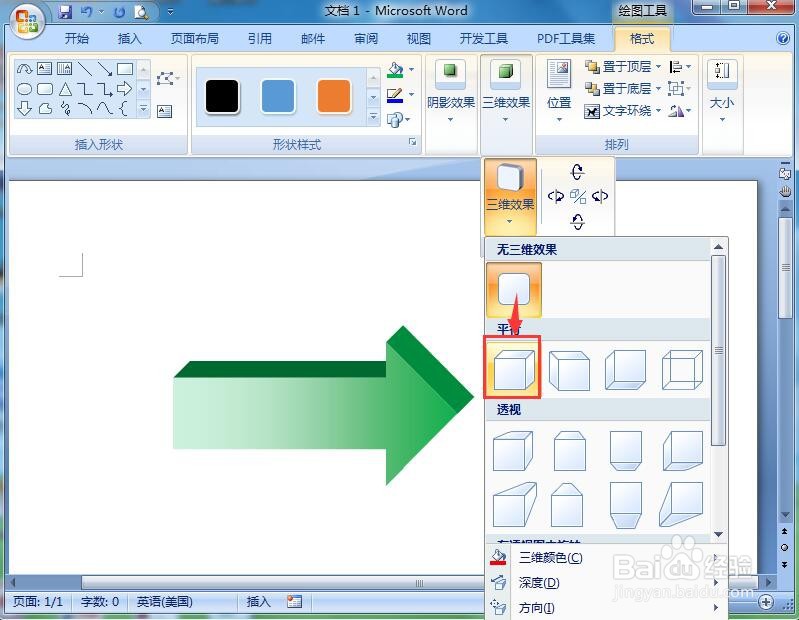Click macro record icon in status bar
Screen dimensions: 799x620
coord(294,602)
